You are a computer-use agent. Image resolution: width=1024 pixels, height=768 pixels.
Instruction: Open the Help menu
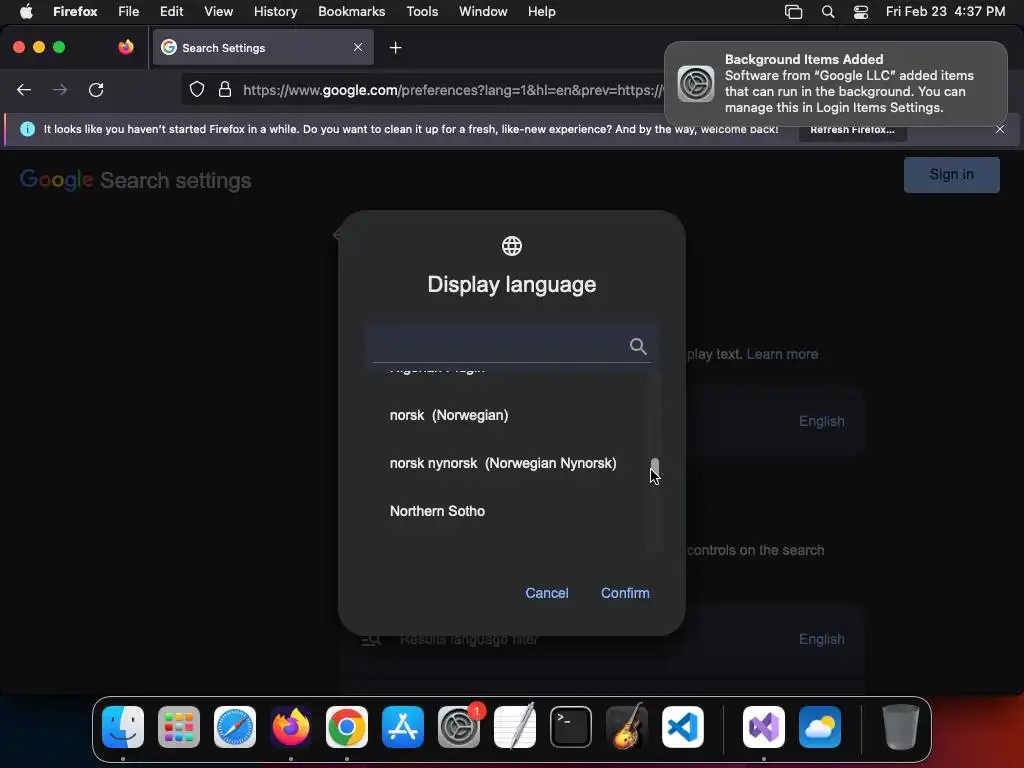click(541, 11)
